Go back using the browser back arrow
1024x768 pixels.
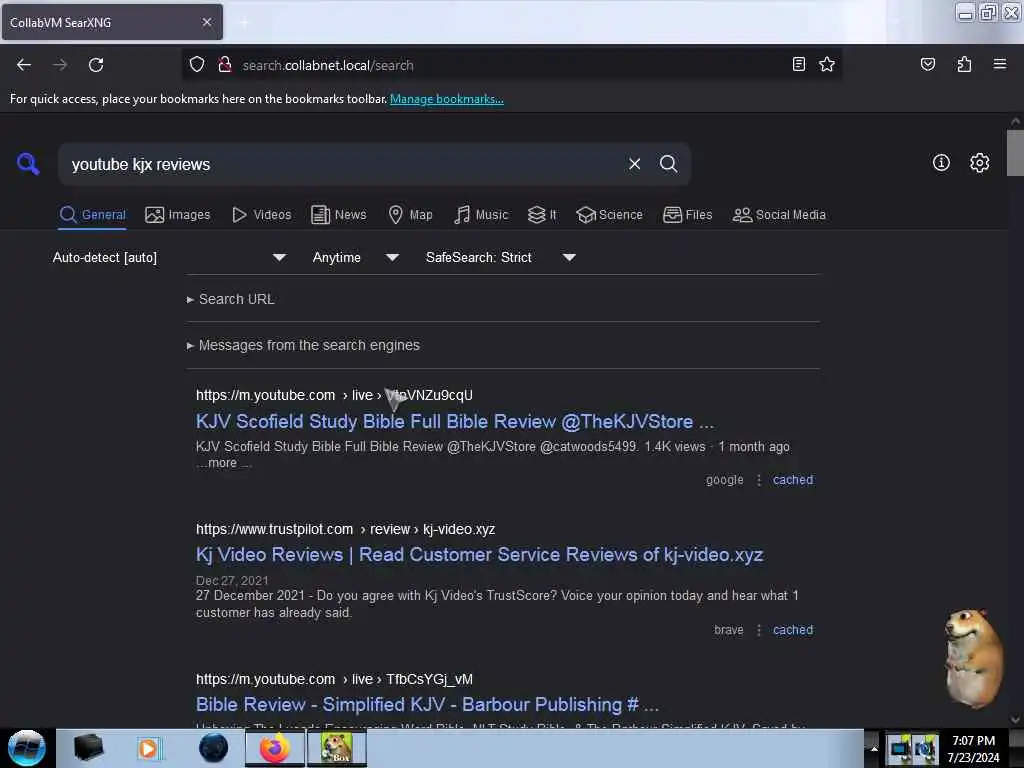click(24, 65)
